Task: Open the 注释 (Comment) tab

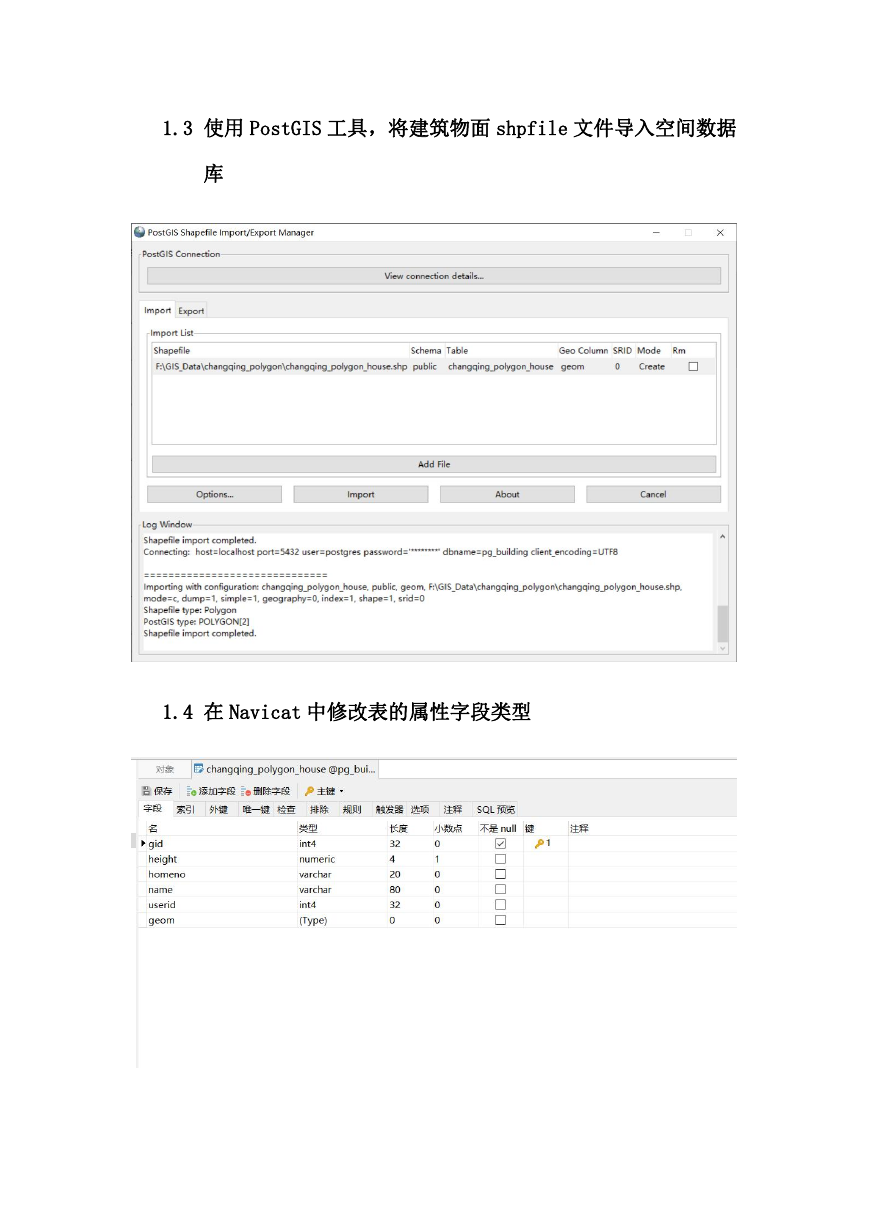Action: coord(453,809)
